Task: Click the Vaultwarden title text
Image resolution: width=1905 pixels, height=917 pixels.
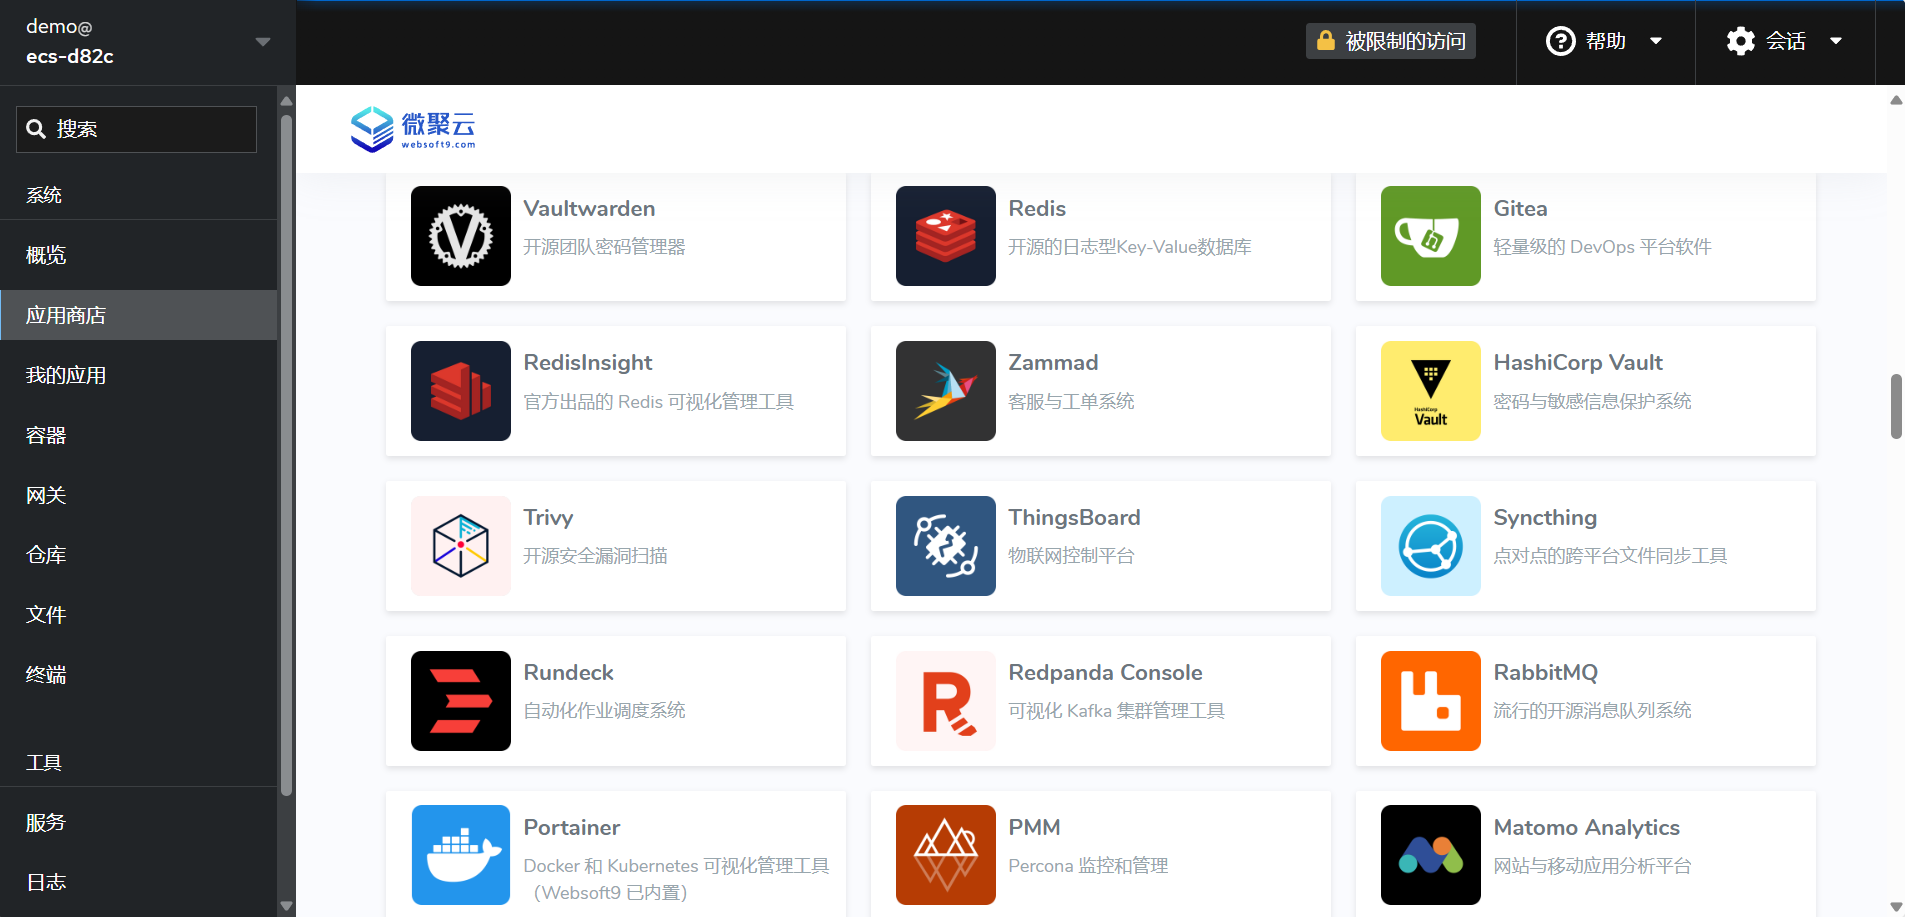Action: coord(589,209)
